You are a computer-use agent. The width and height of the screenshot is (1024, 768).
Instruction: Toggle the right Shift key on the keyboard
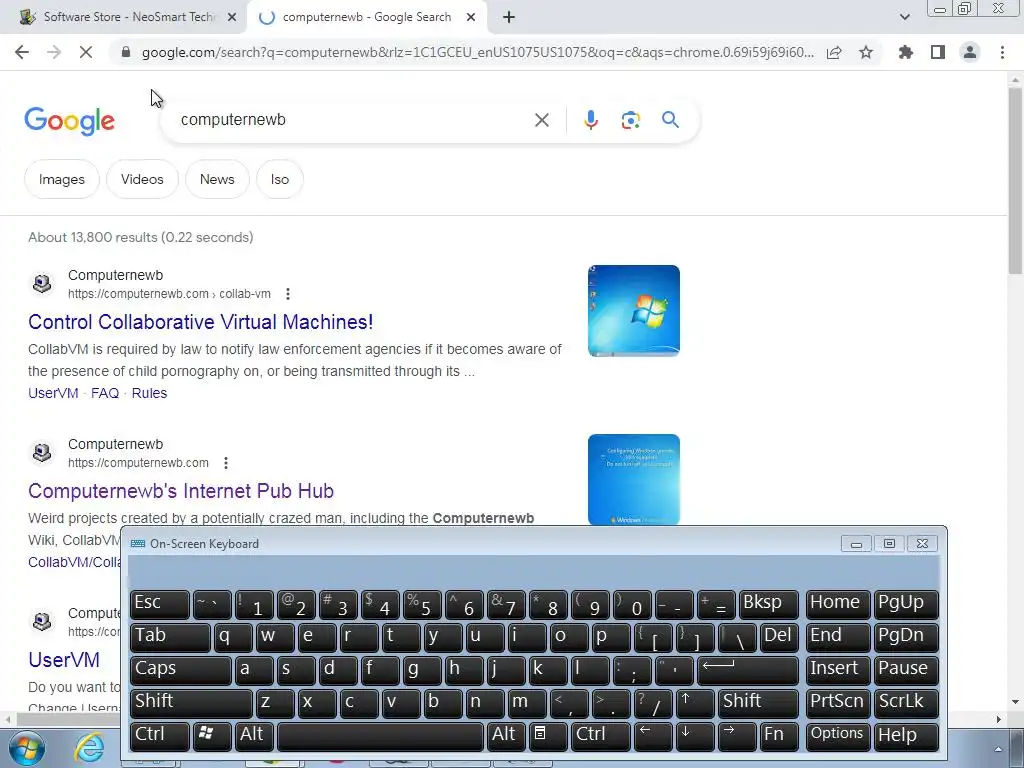pyautogui.click(x=758, y=703)
